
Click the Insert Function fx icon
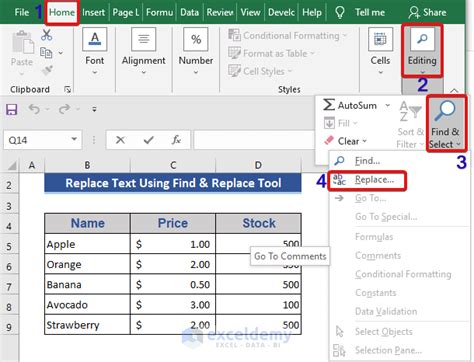click(x=176, y=140)
